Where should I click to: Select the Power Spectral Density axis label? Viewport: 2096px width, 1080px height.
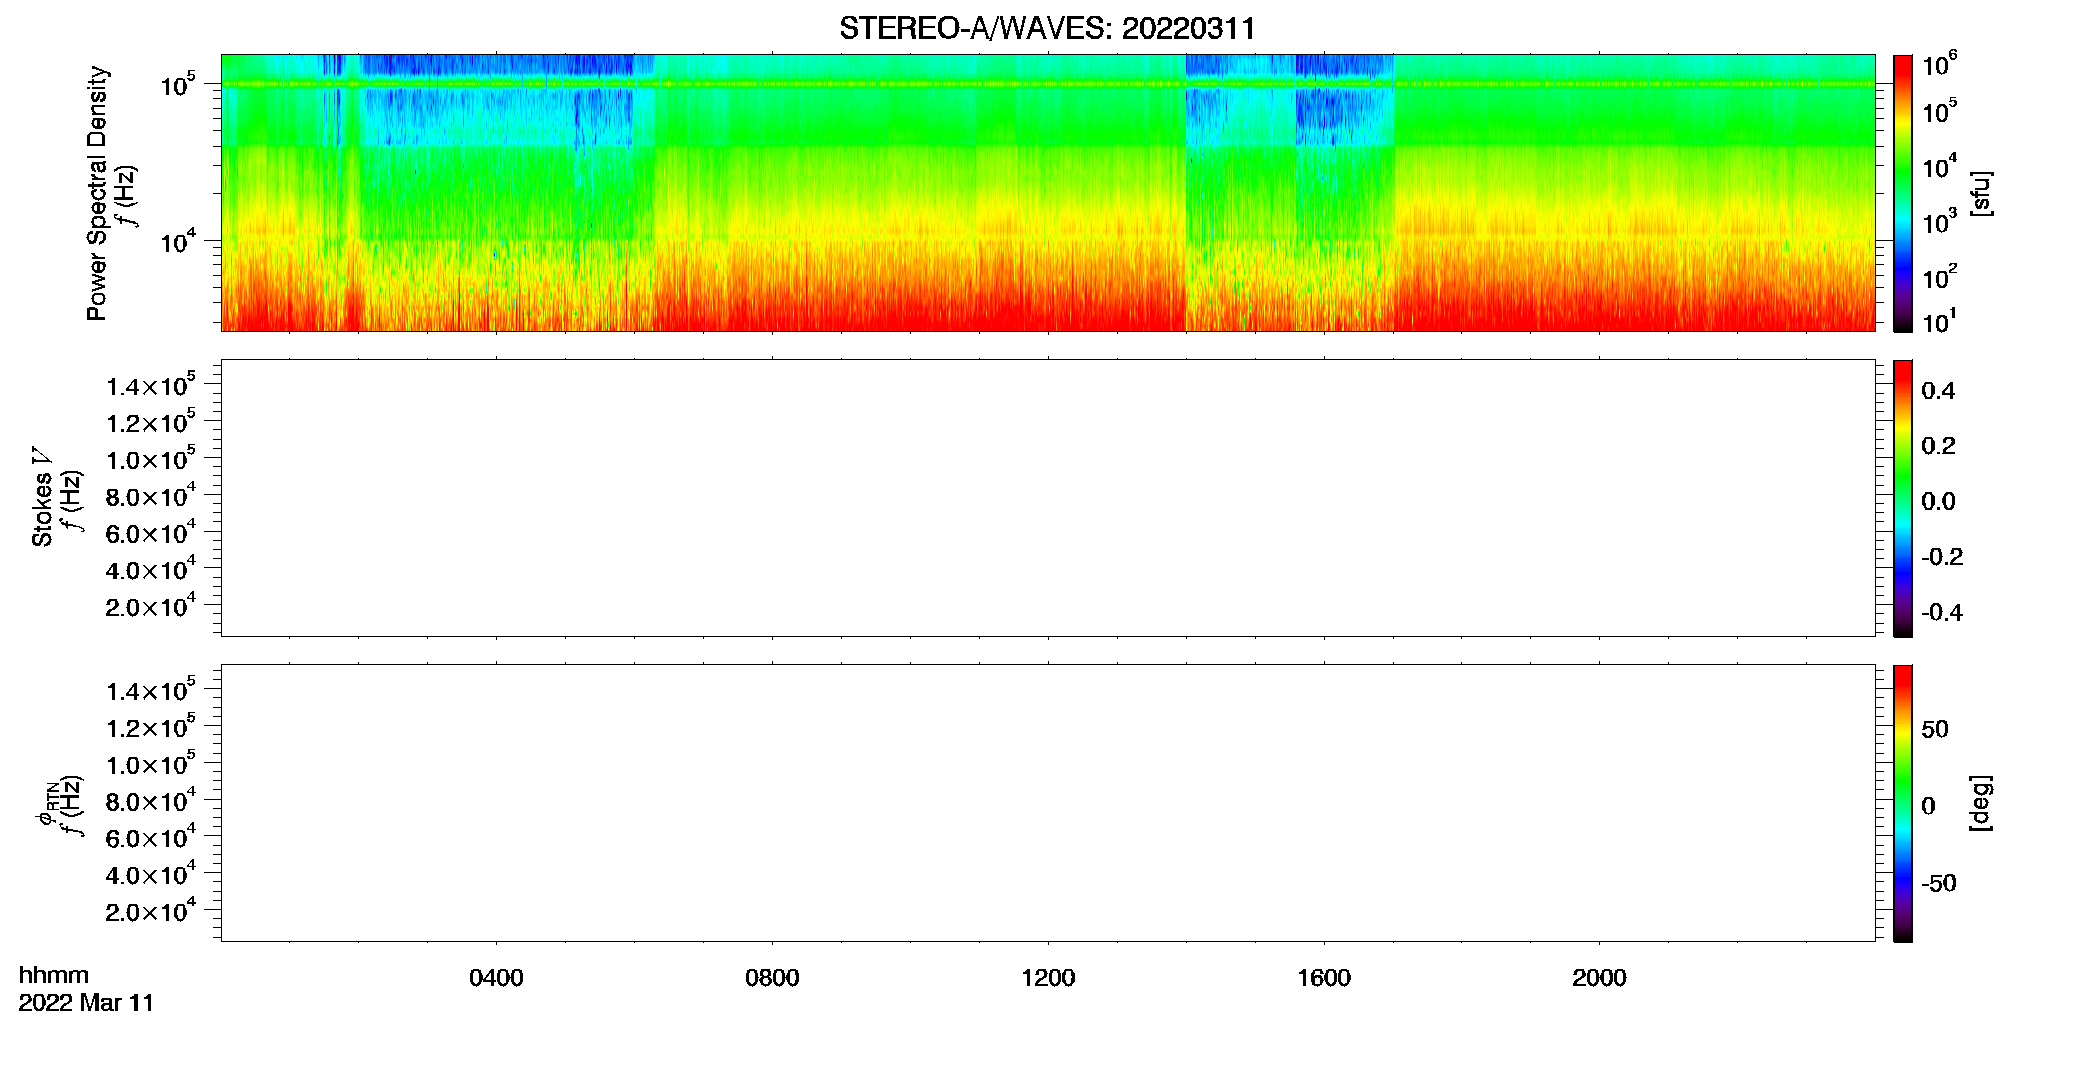point(97,193)
